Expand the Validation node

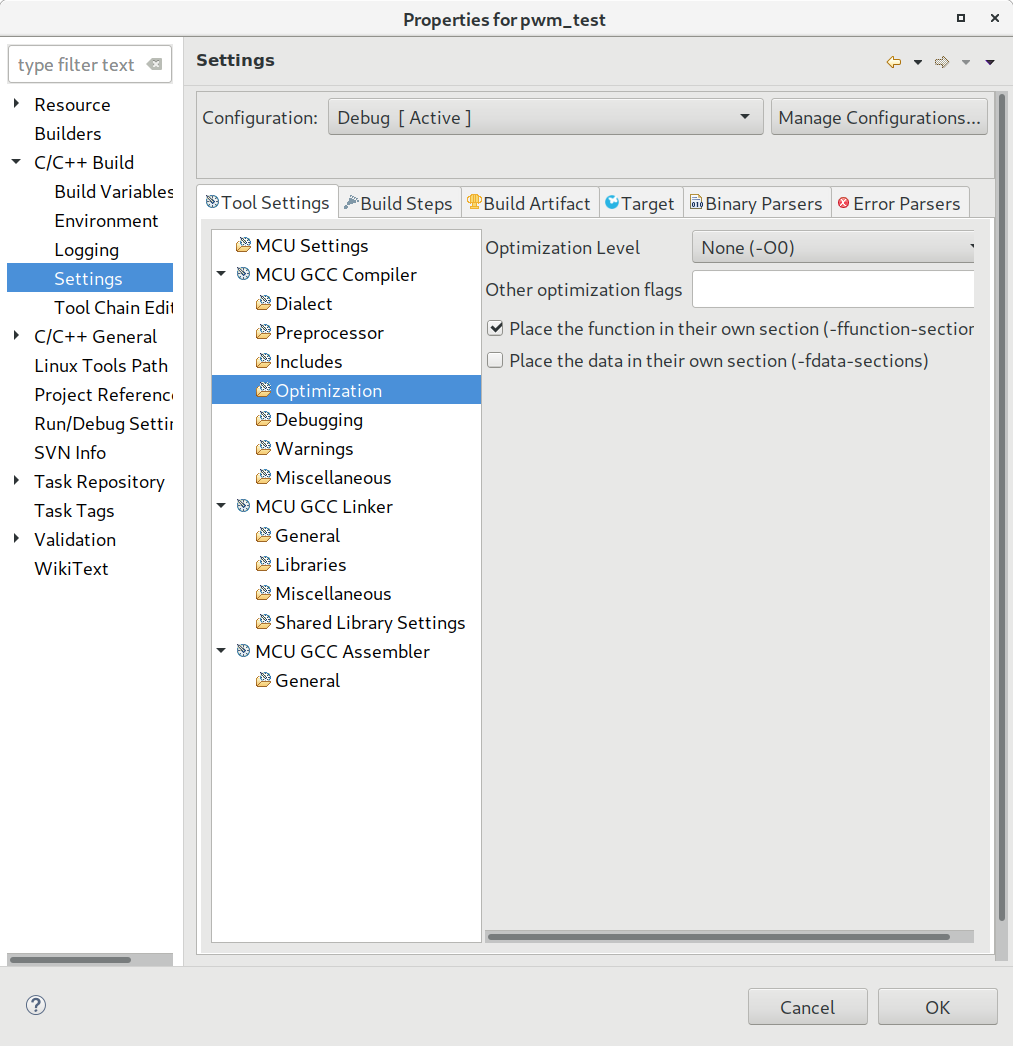[x=17, y=538]
